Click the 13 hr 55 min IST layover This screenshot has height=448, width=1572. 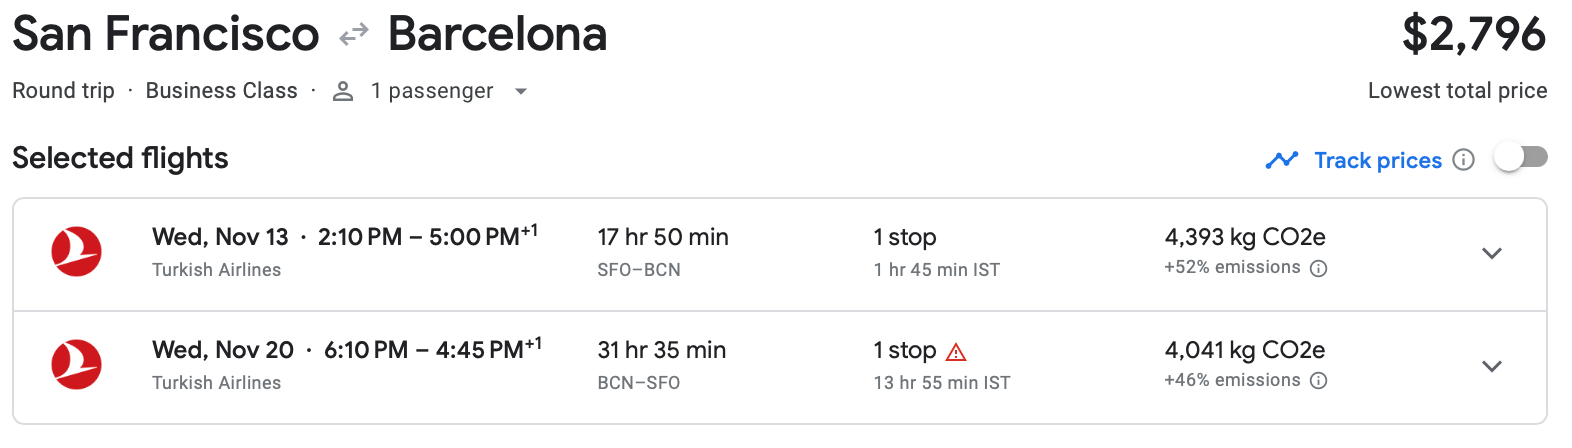click(941, 383)
